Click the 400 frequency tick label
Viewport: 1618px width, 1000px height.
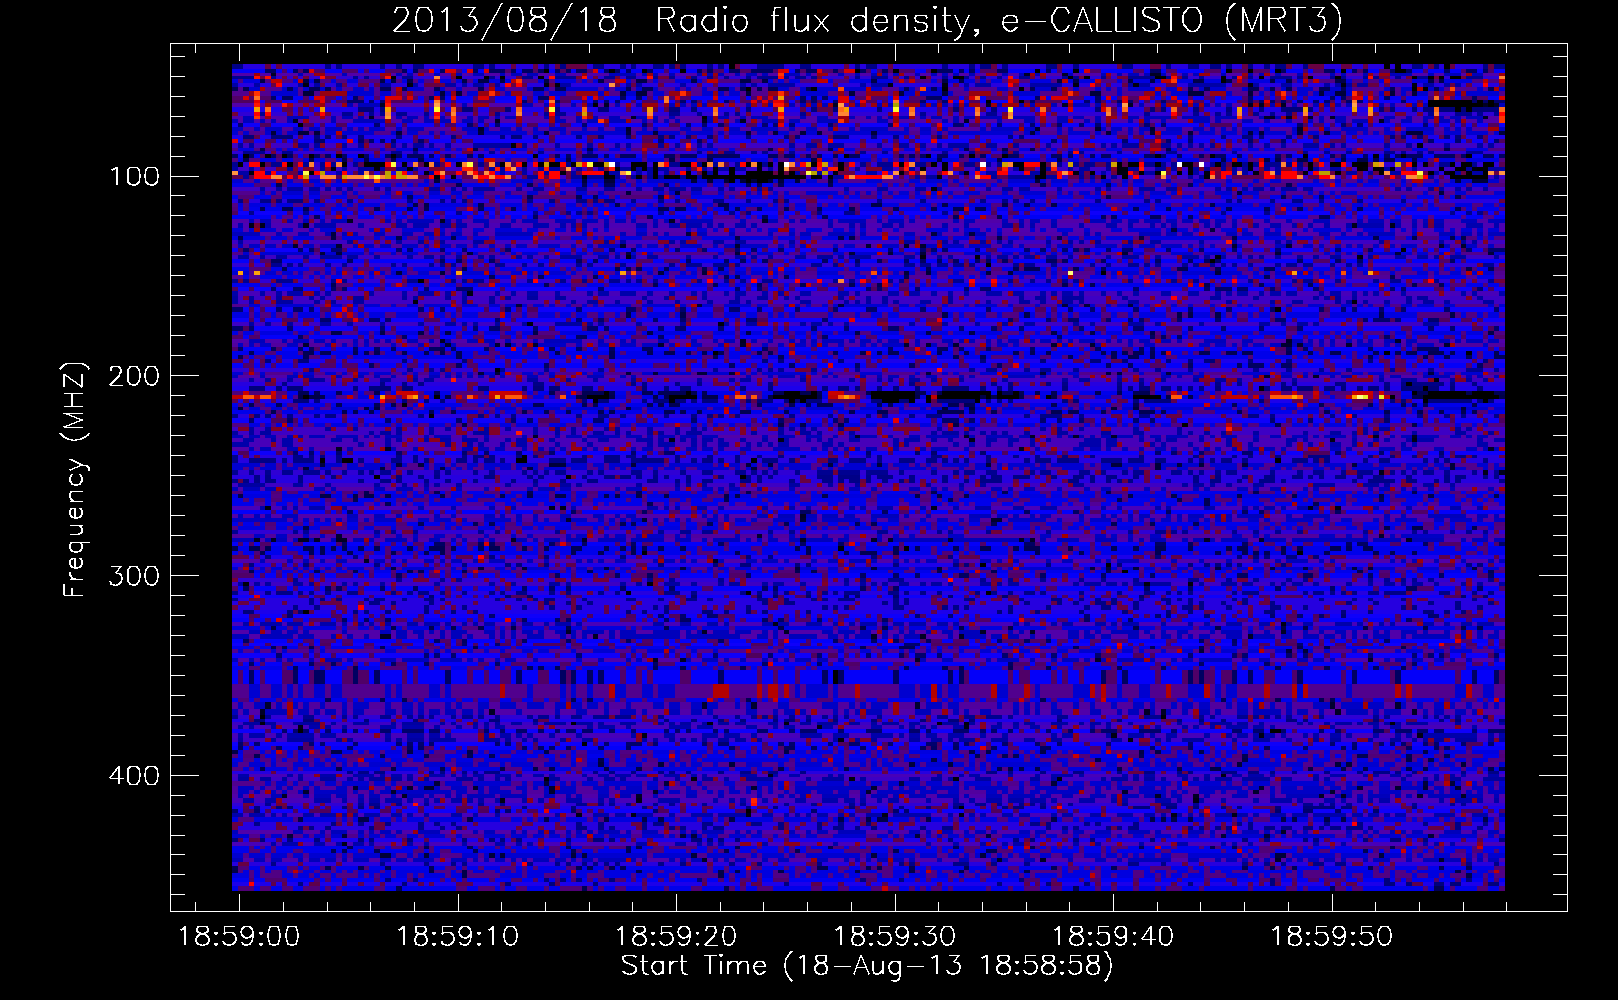pos(134,776)
